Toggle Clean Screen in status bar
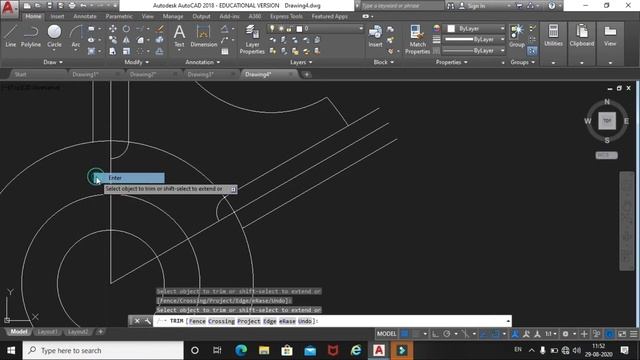Viewport: 640px width, 360px height. [x=622, y=334]
